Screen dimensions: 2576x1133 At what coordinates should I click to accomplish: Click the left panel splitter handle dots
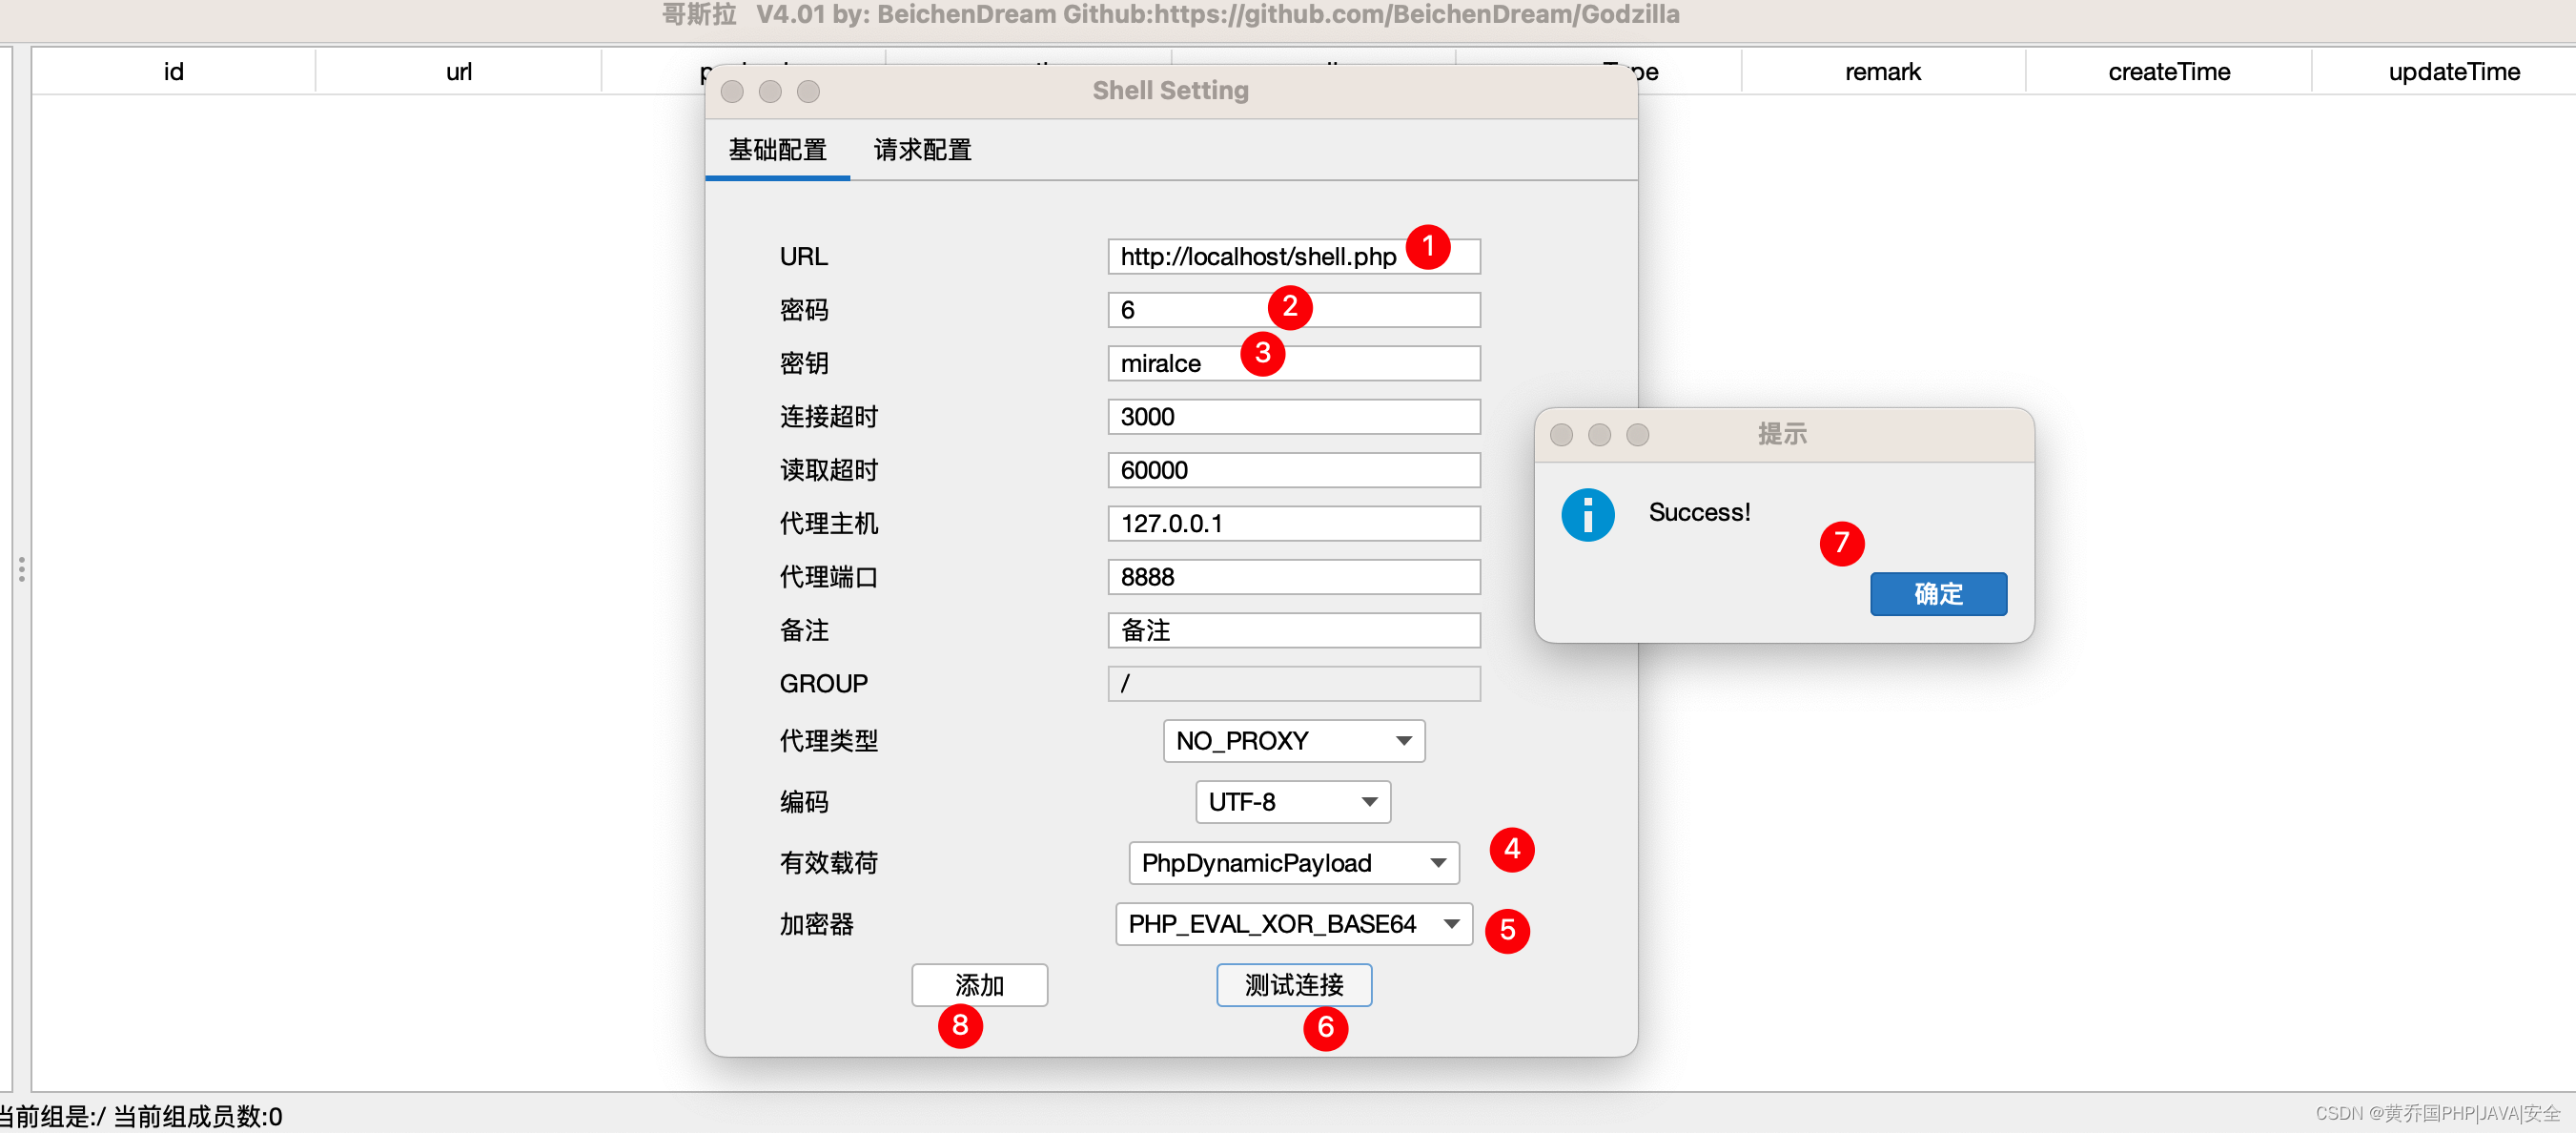point(21,570)
